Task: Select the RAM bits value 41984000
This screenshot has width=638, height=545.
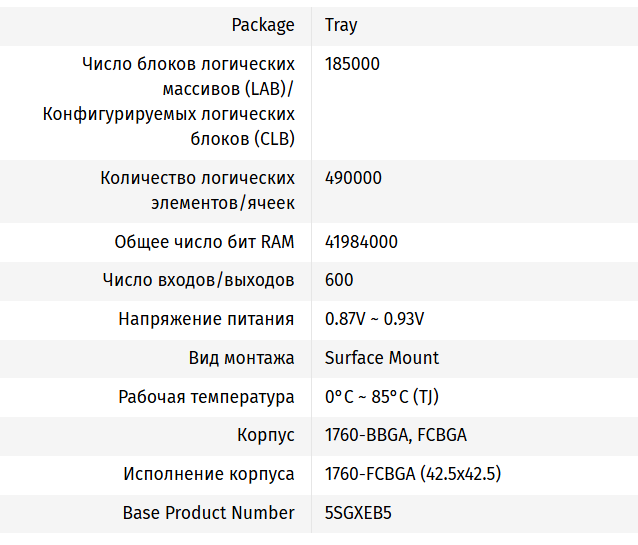Action: click(x=361, y=242)
